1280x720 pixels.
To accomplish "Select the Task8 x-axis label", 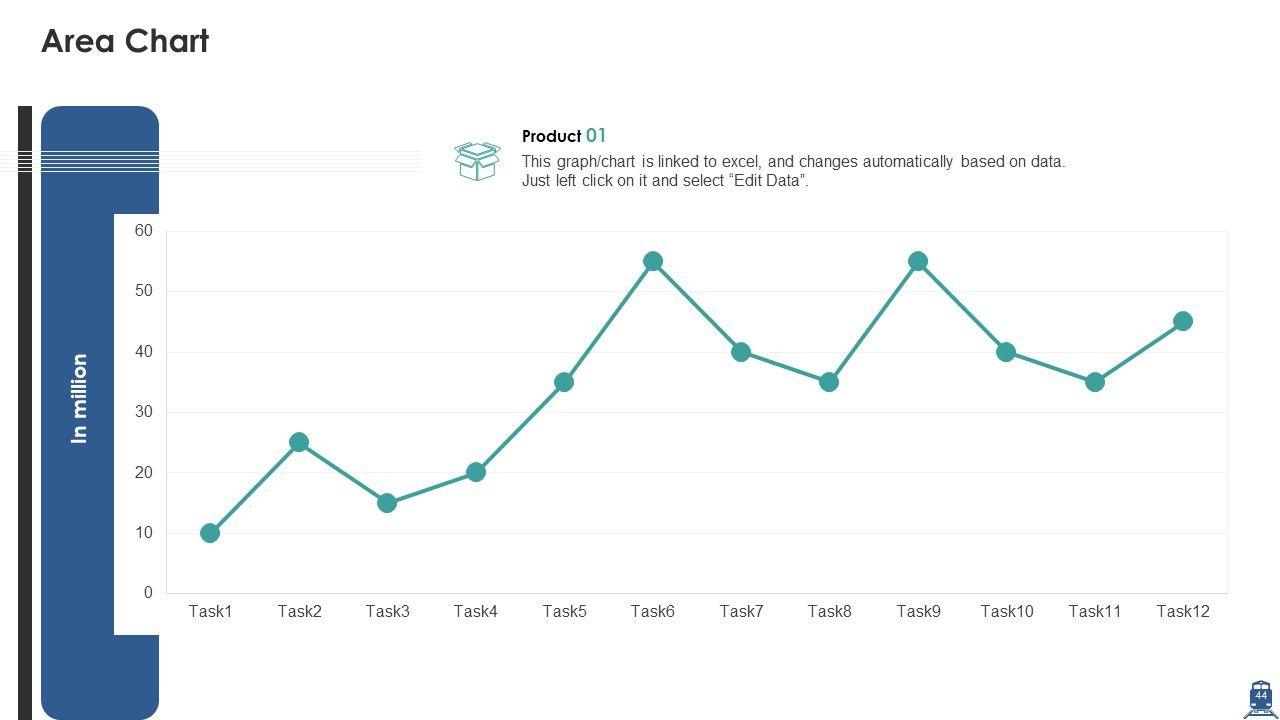I will tap(830, 611).
